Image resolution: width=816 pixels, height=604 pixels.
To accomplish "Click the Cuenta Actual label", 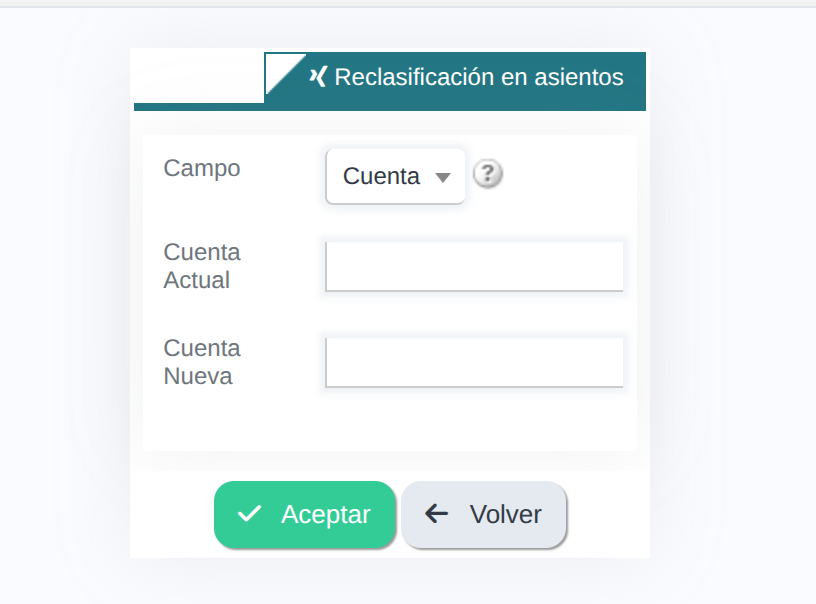I will [x=202, y=266].
